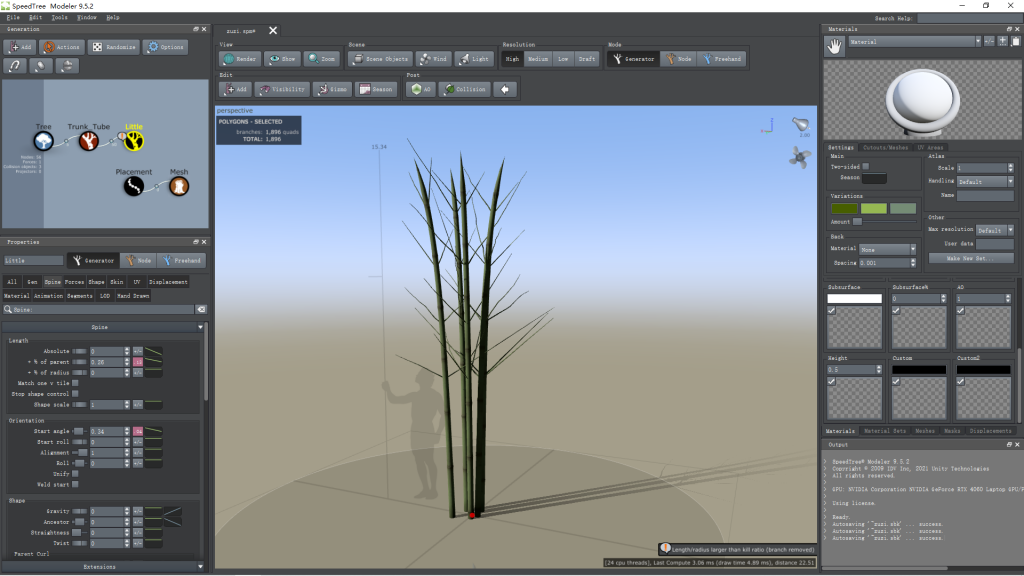Click the hand grab icon in Materials panel
The image size is (1024, 576).
coord(835,46)
